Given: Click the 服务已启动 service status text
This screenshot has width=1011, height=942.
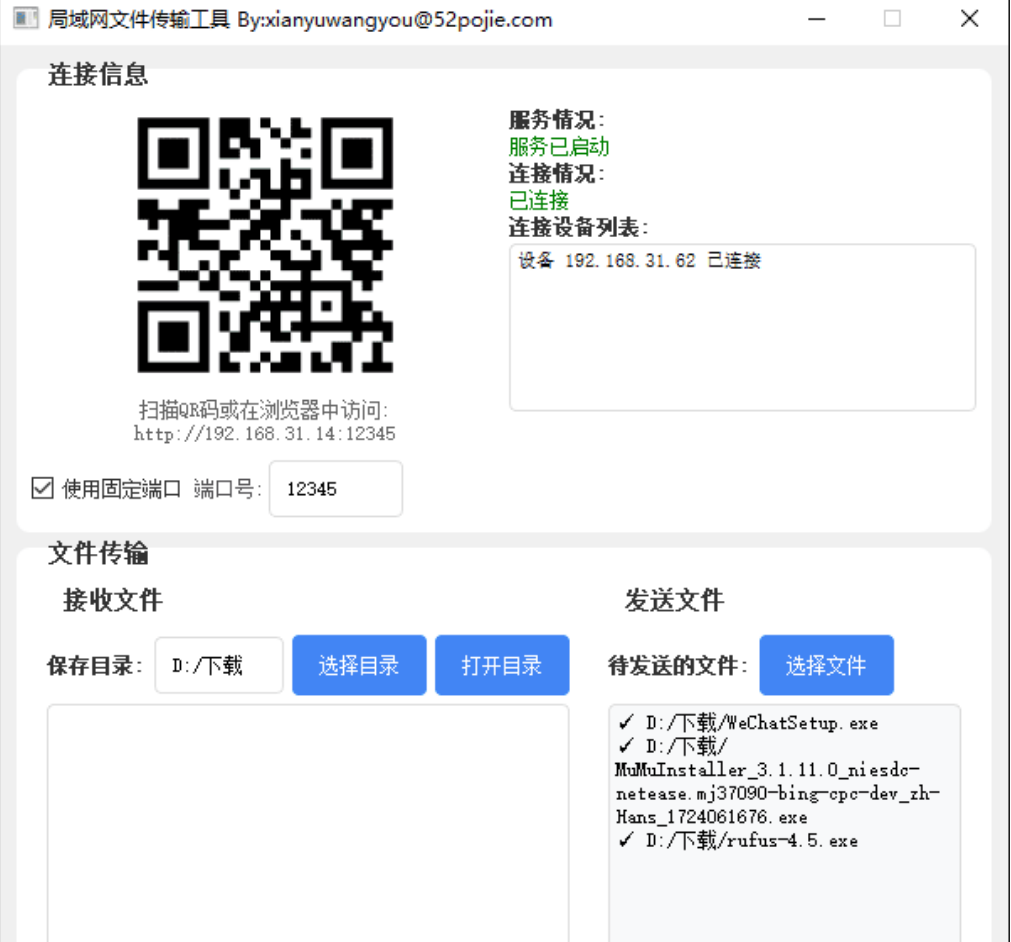Looking at the screenshot, I should click(x=558, y=146).
